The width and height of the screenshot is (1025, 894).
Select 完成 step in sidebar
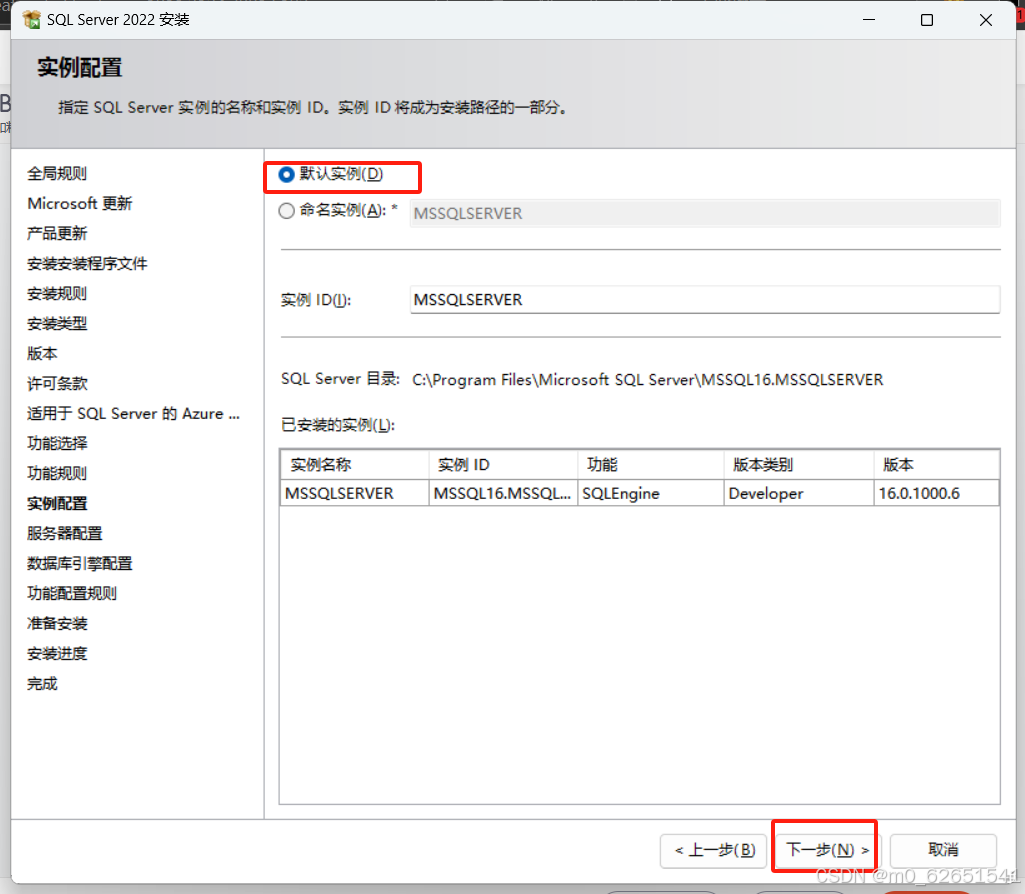pyautogui.click(x=42, y=684)
